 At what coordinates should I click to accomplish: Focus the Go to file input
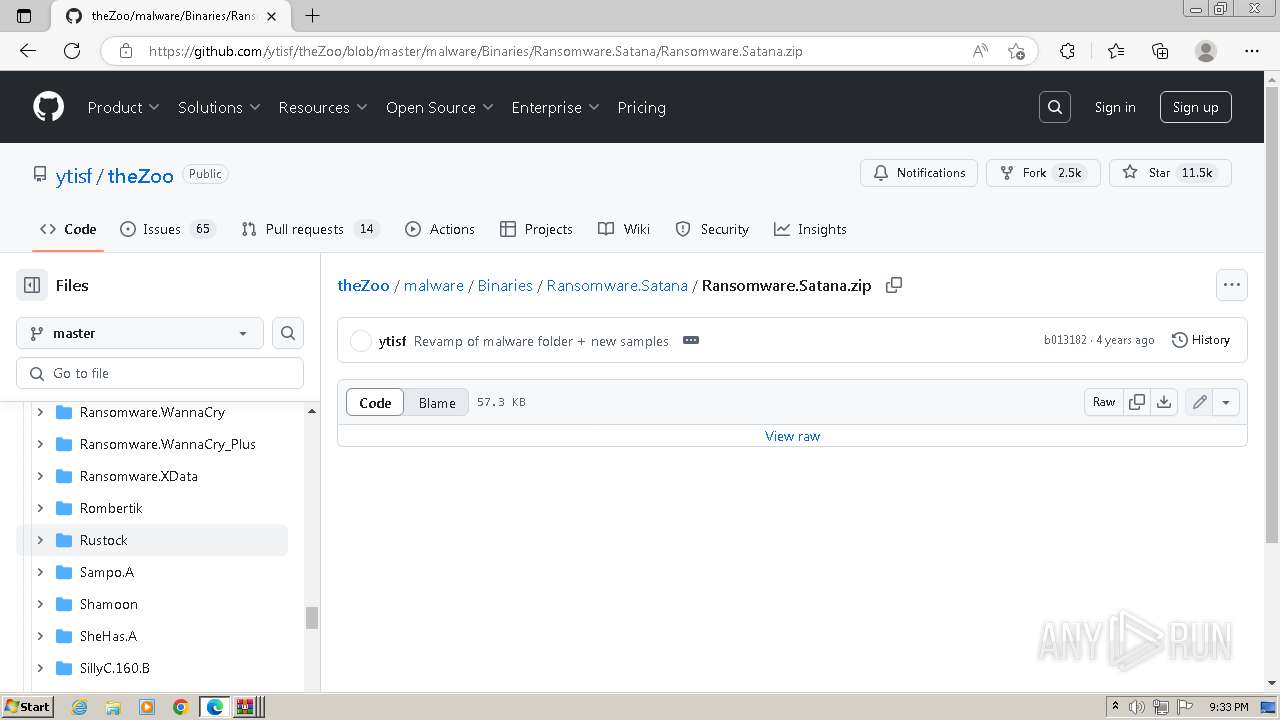[x=160, y=373]
